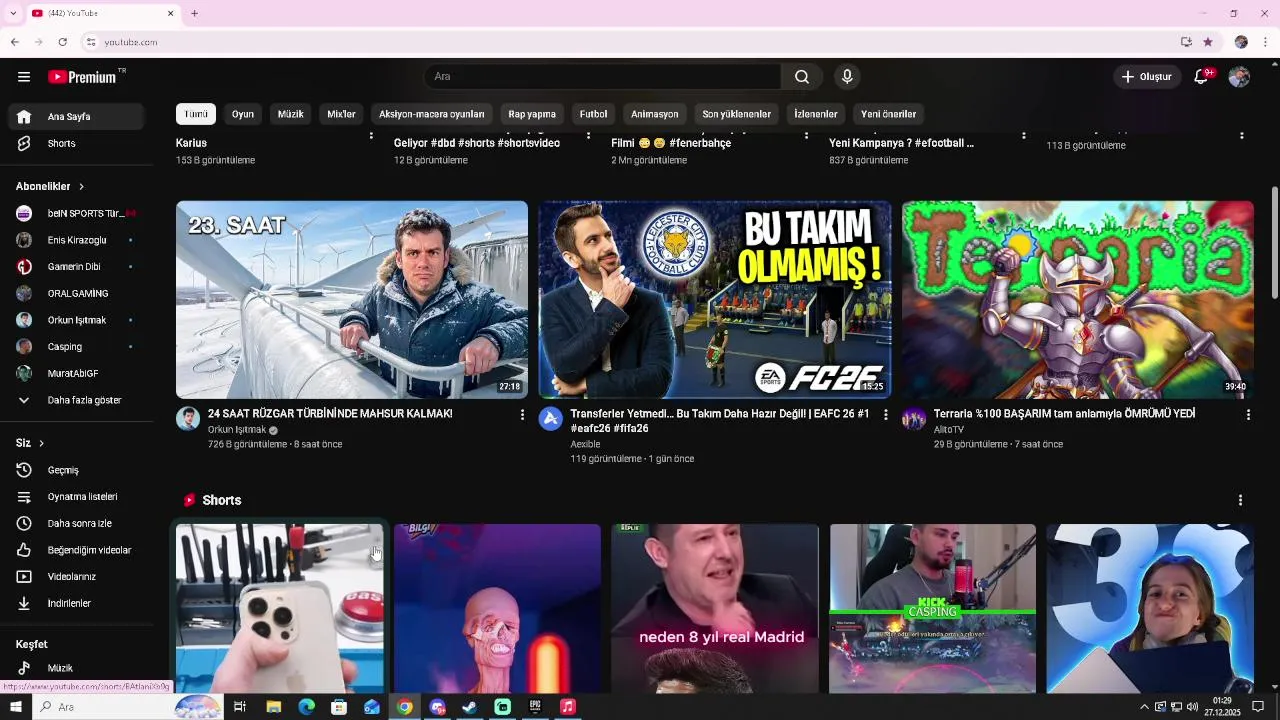Select the Oyun filter chip
Screen dimensions: 1280x720
pyautogui.click(x=243, y=114)
